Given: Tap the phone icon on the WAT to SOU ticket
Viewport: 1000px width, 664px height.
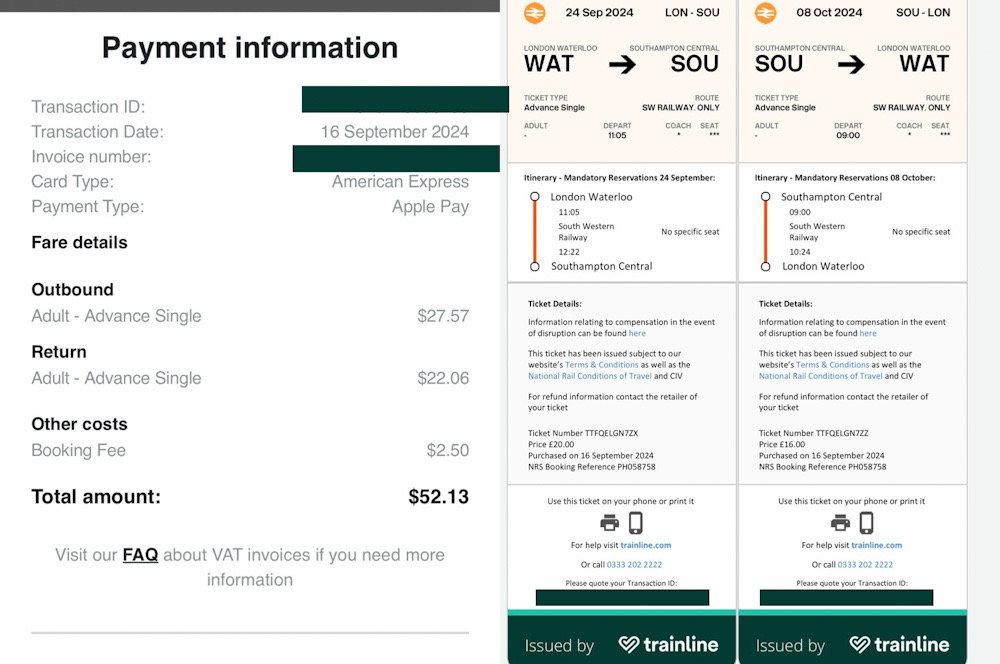Looking at the screenshot, I should (x=635, y=523).
